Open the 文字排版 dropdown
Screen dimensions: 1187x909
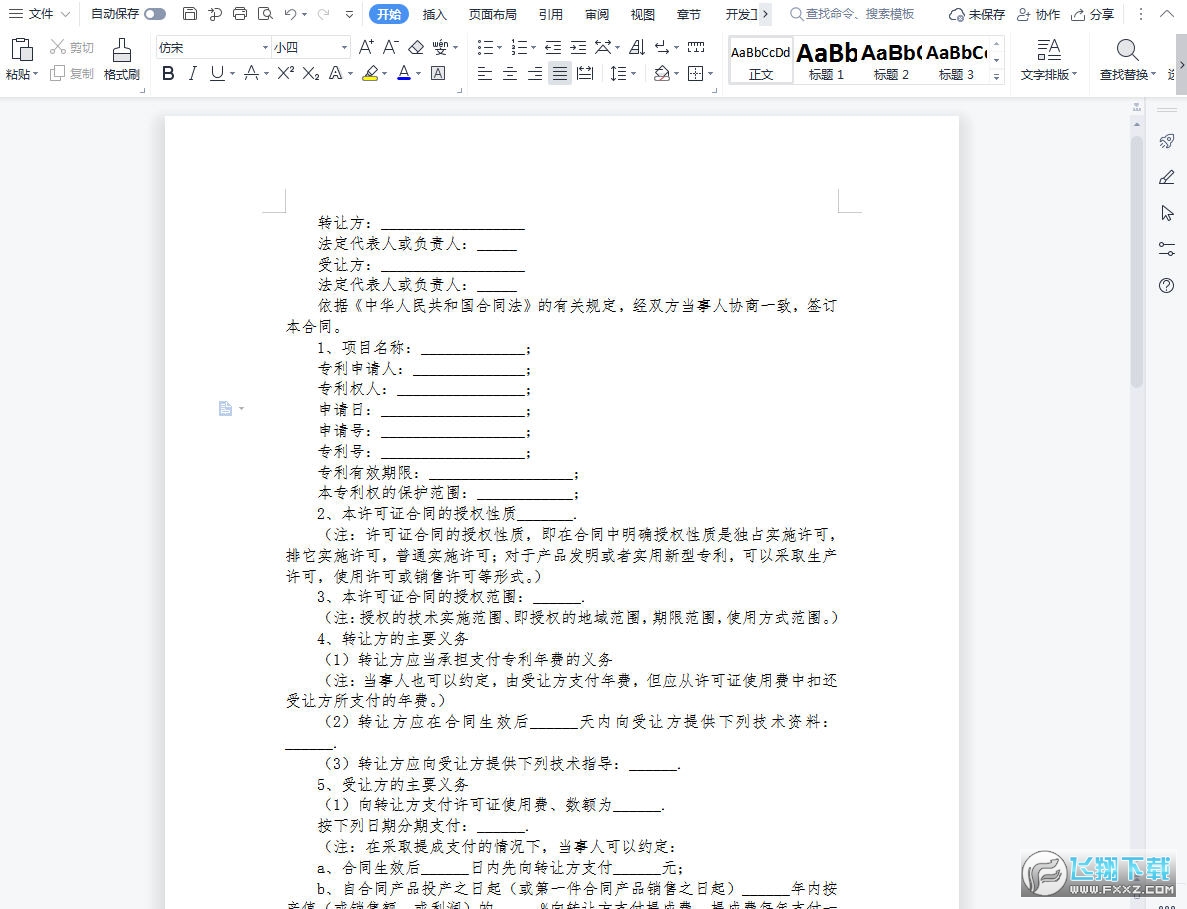1048,60
